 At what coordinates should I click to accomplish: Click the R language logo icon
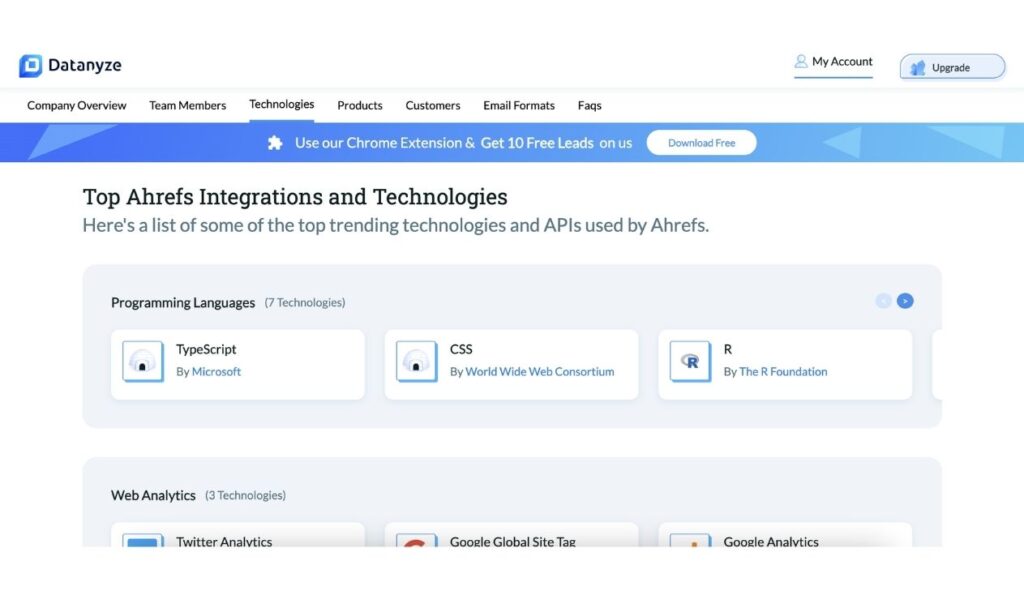click(690, 361)
